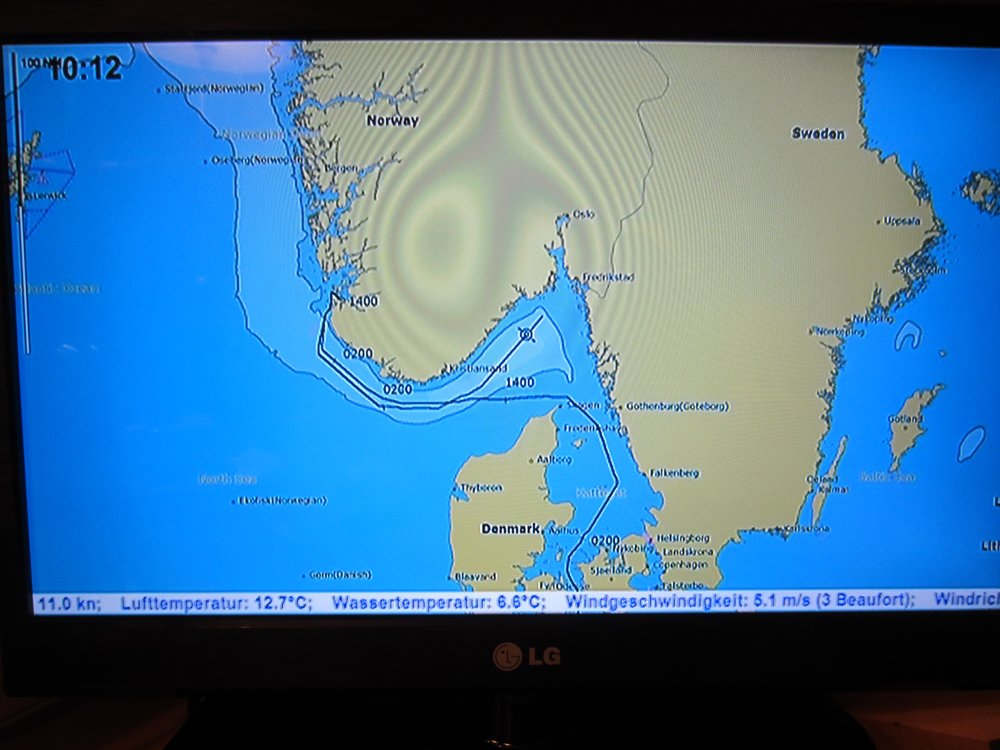The width and height of the screenshot is (1000, 750).
Task: Select the Norway country label
Action: tap(392, 120)
